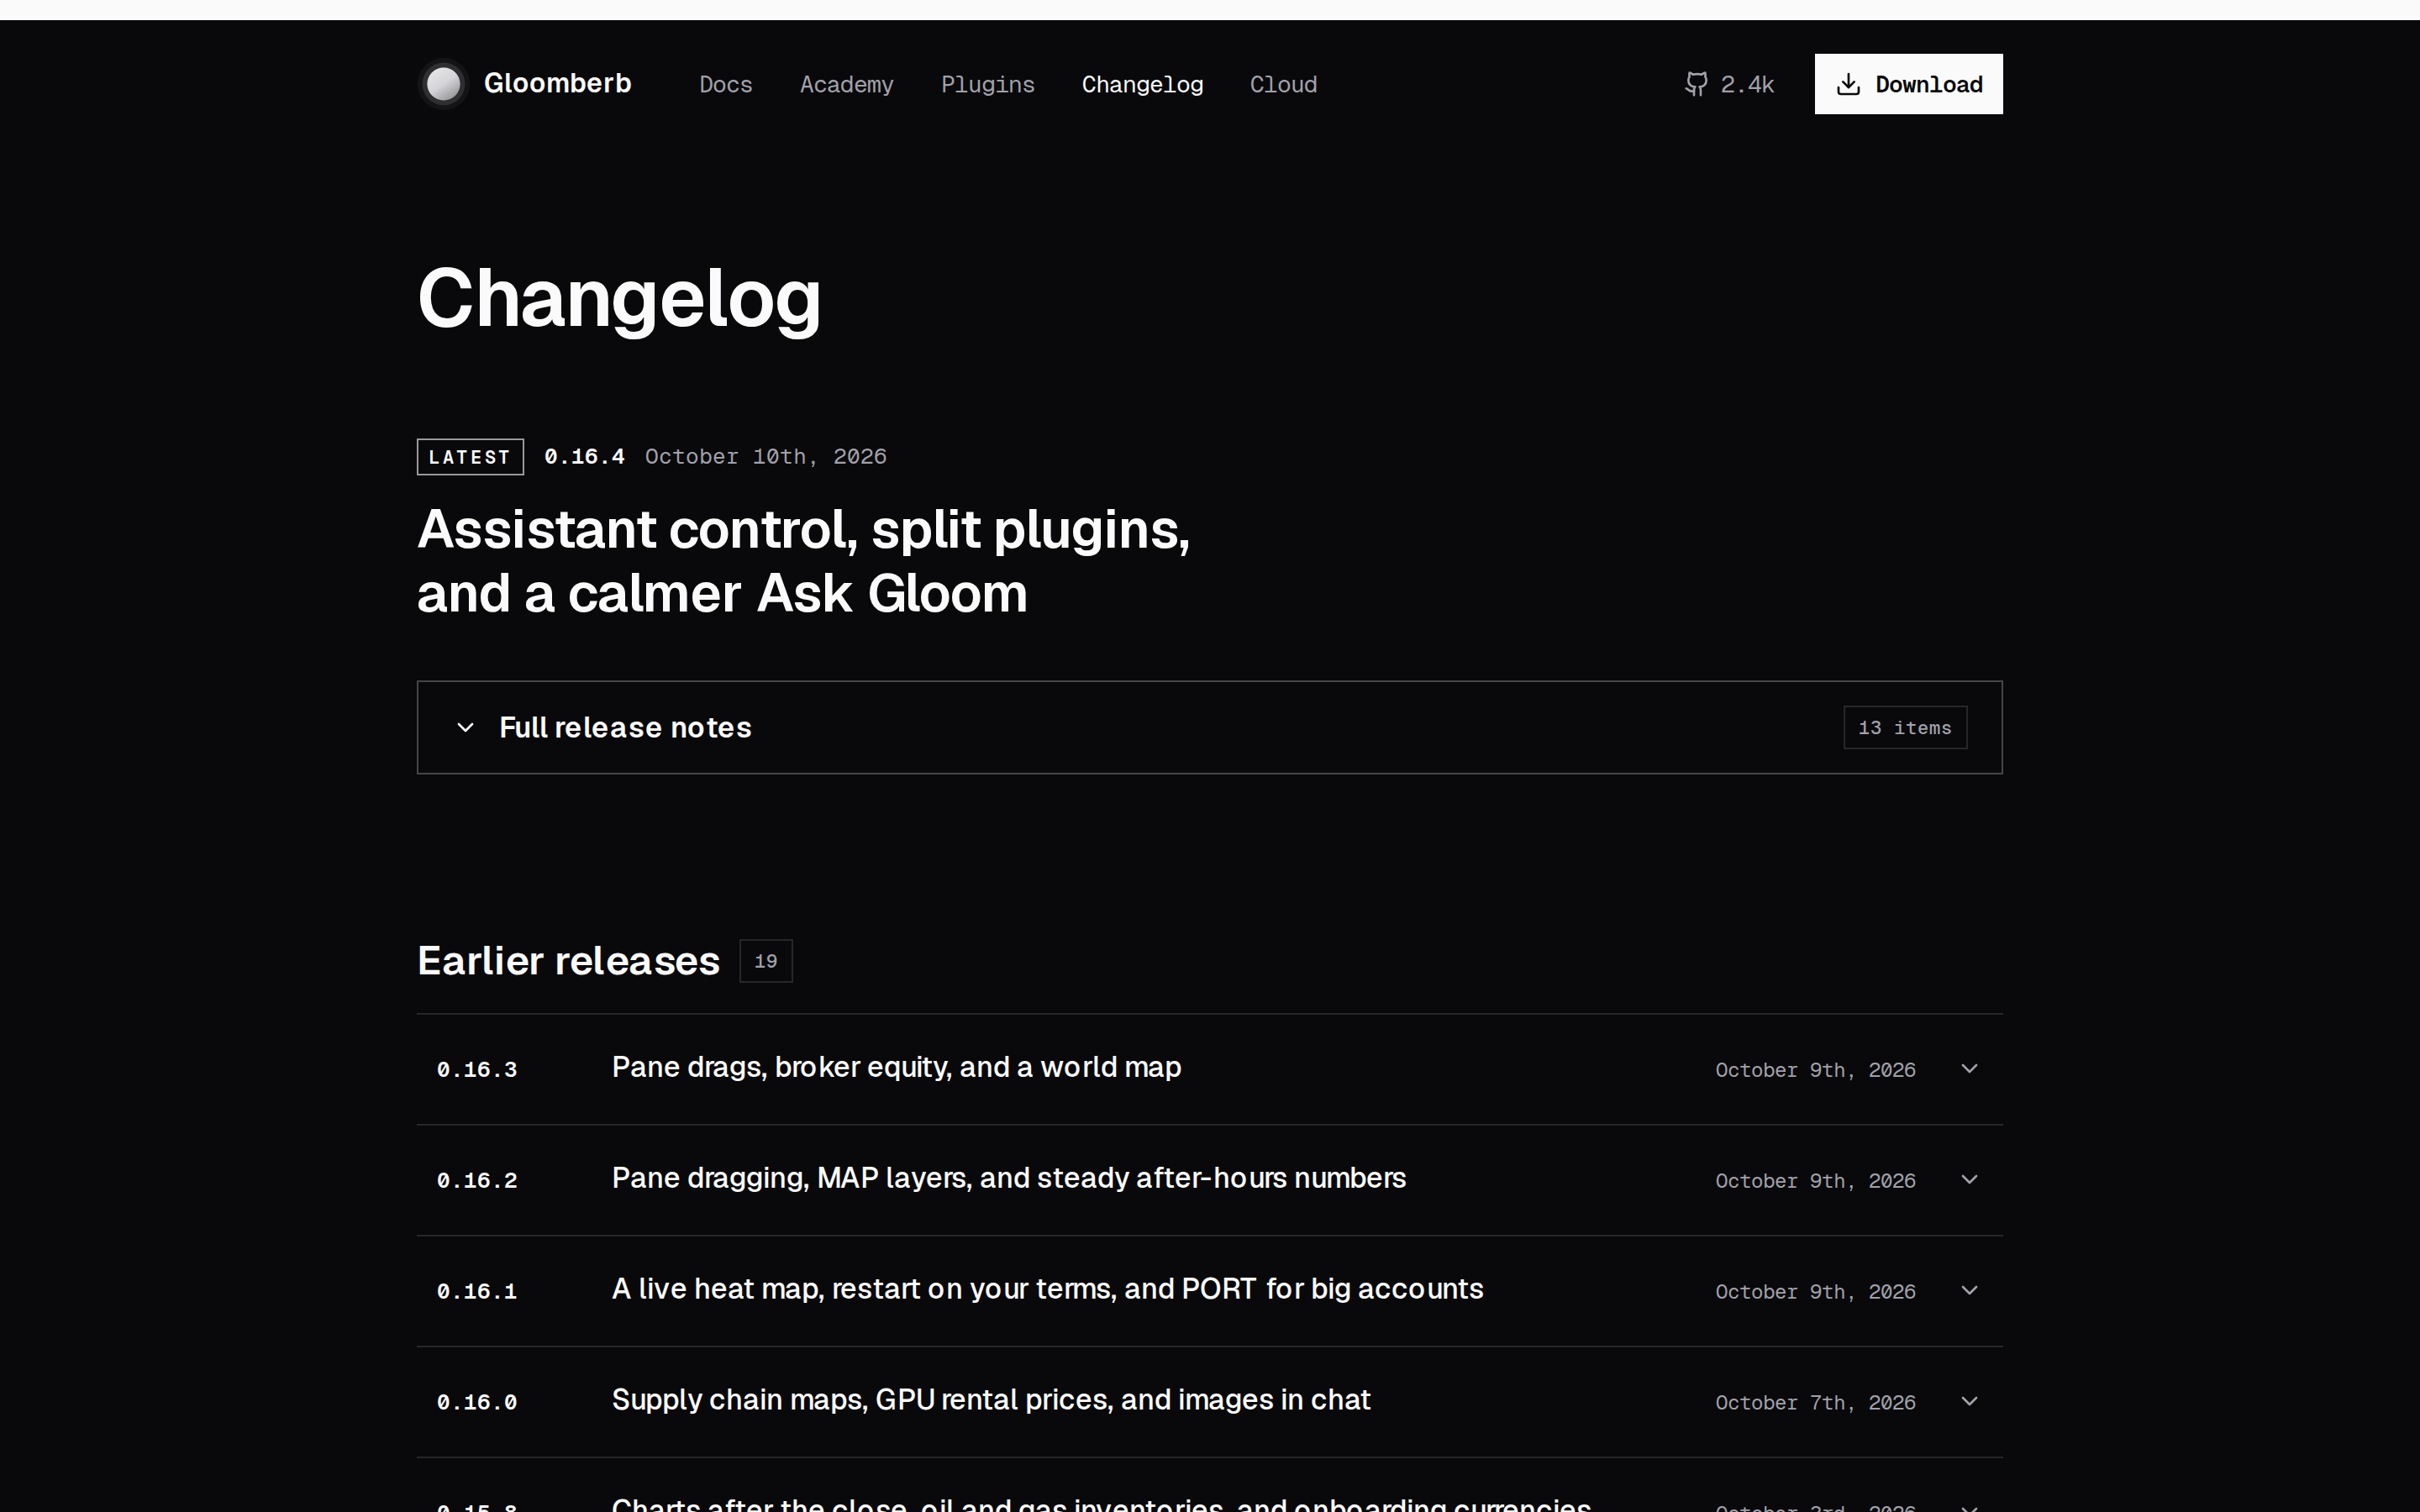Click October 7th, 2026 date

click(x=1815, y=1403)
